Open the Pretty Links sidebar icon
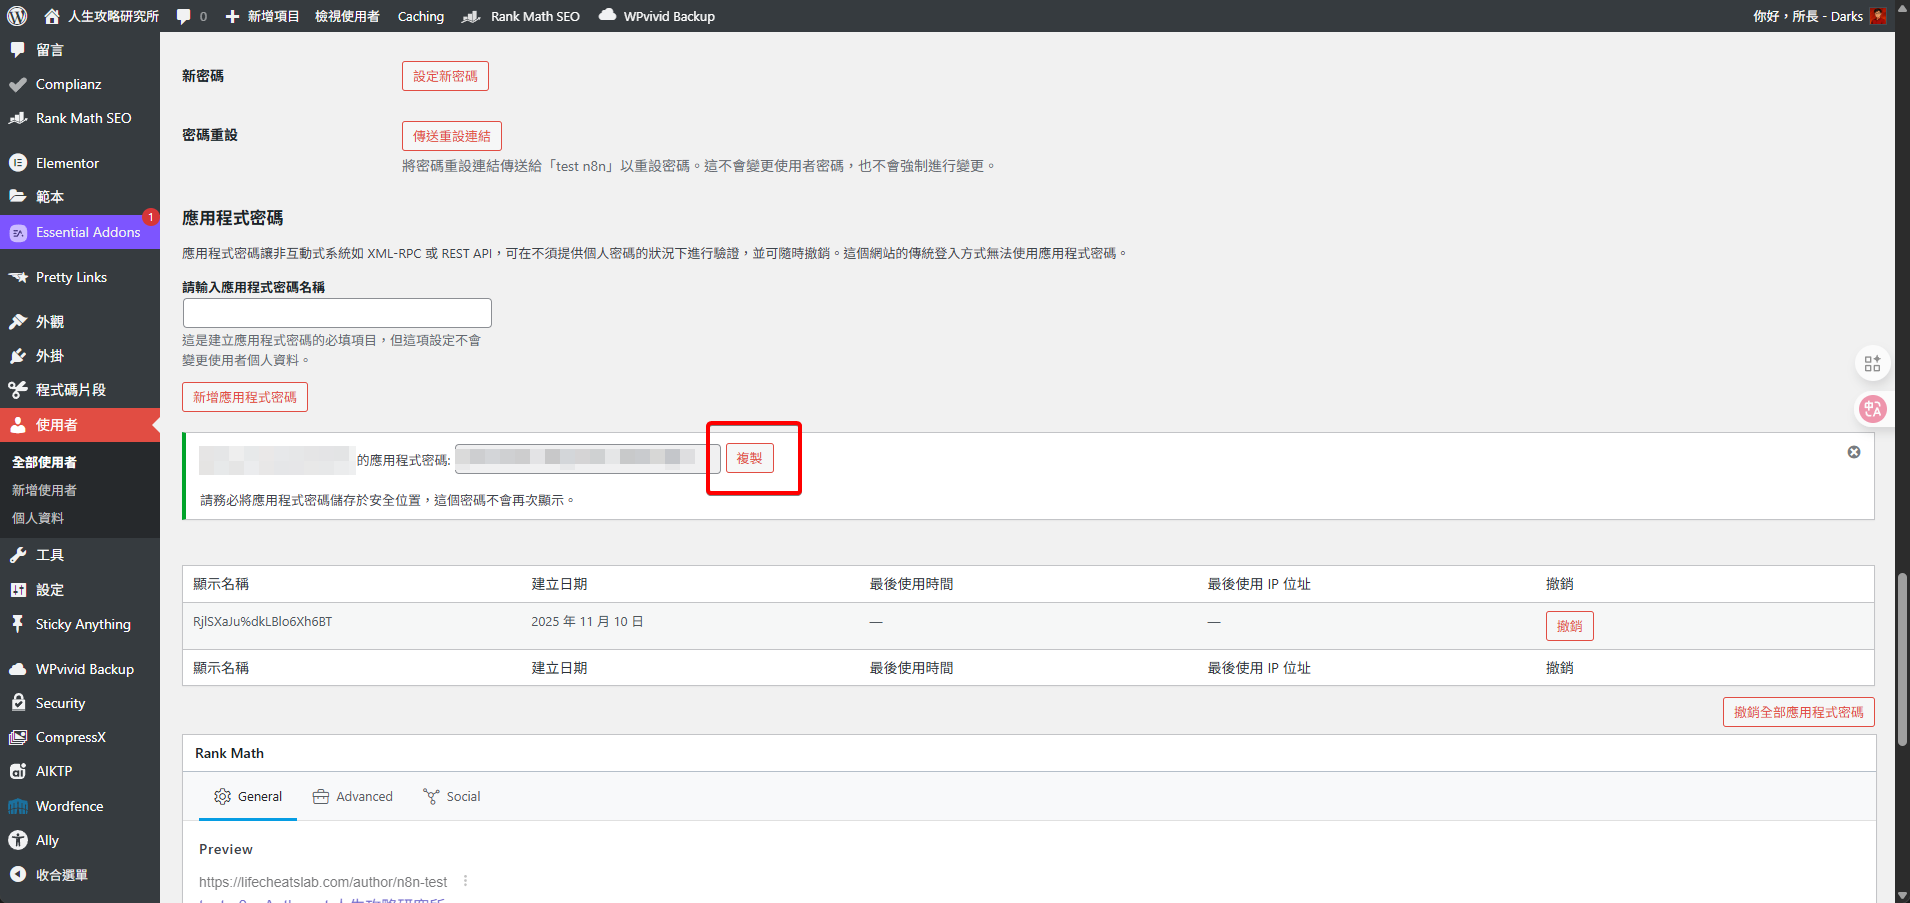 [x=20, y=277]
